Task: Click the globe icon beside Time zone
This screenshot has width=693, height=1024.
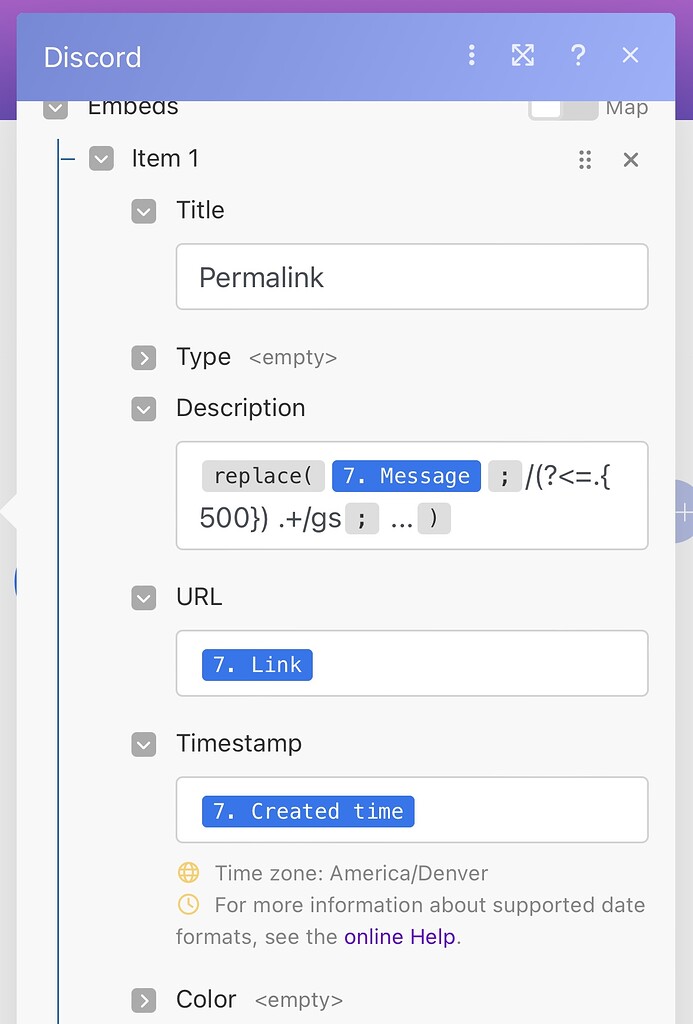Action: pos(189,873)
